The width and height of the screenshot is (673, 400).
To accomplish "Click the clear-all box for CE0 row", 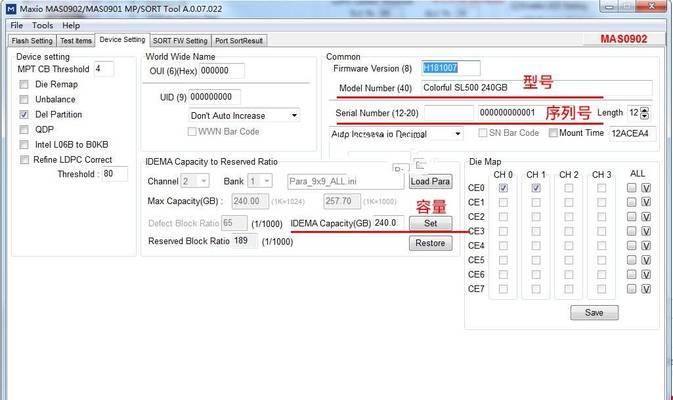I will pos(631,188).
